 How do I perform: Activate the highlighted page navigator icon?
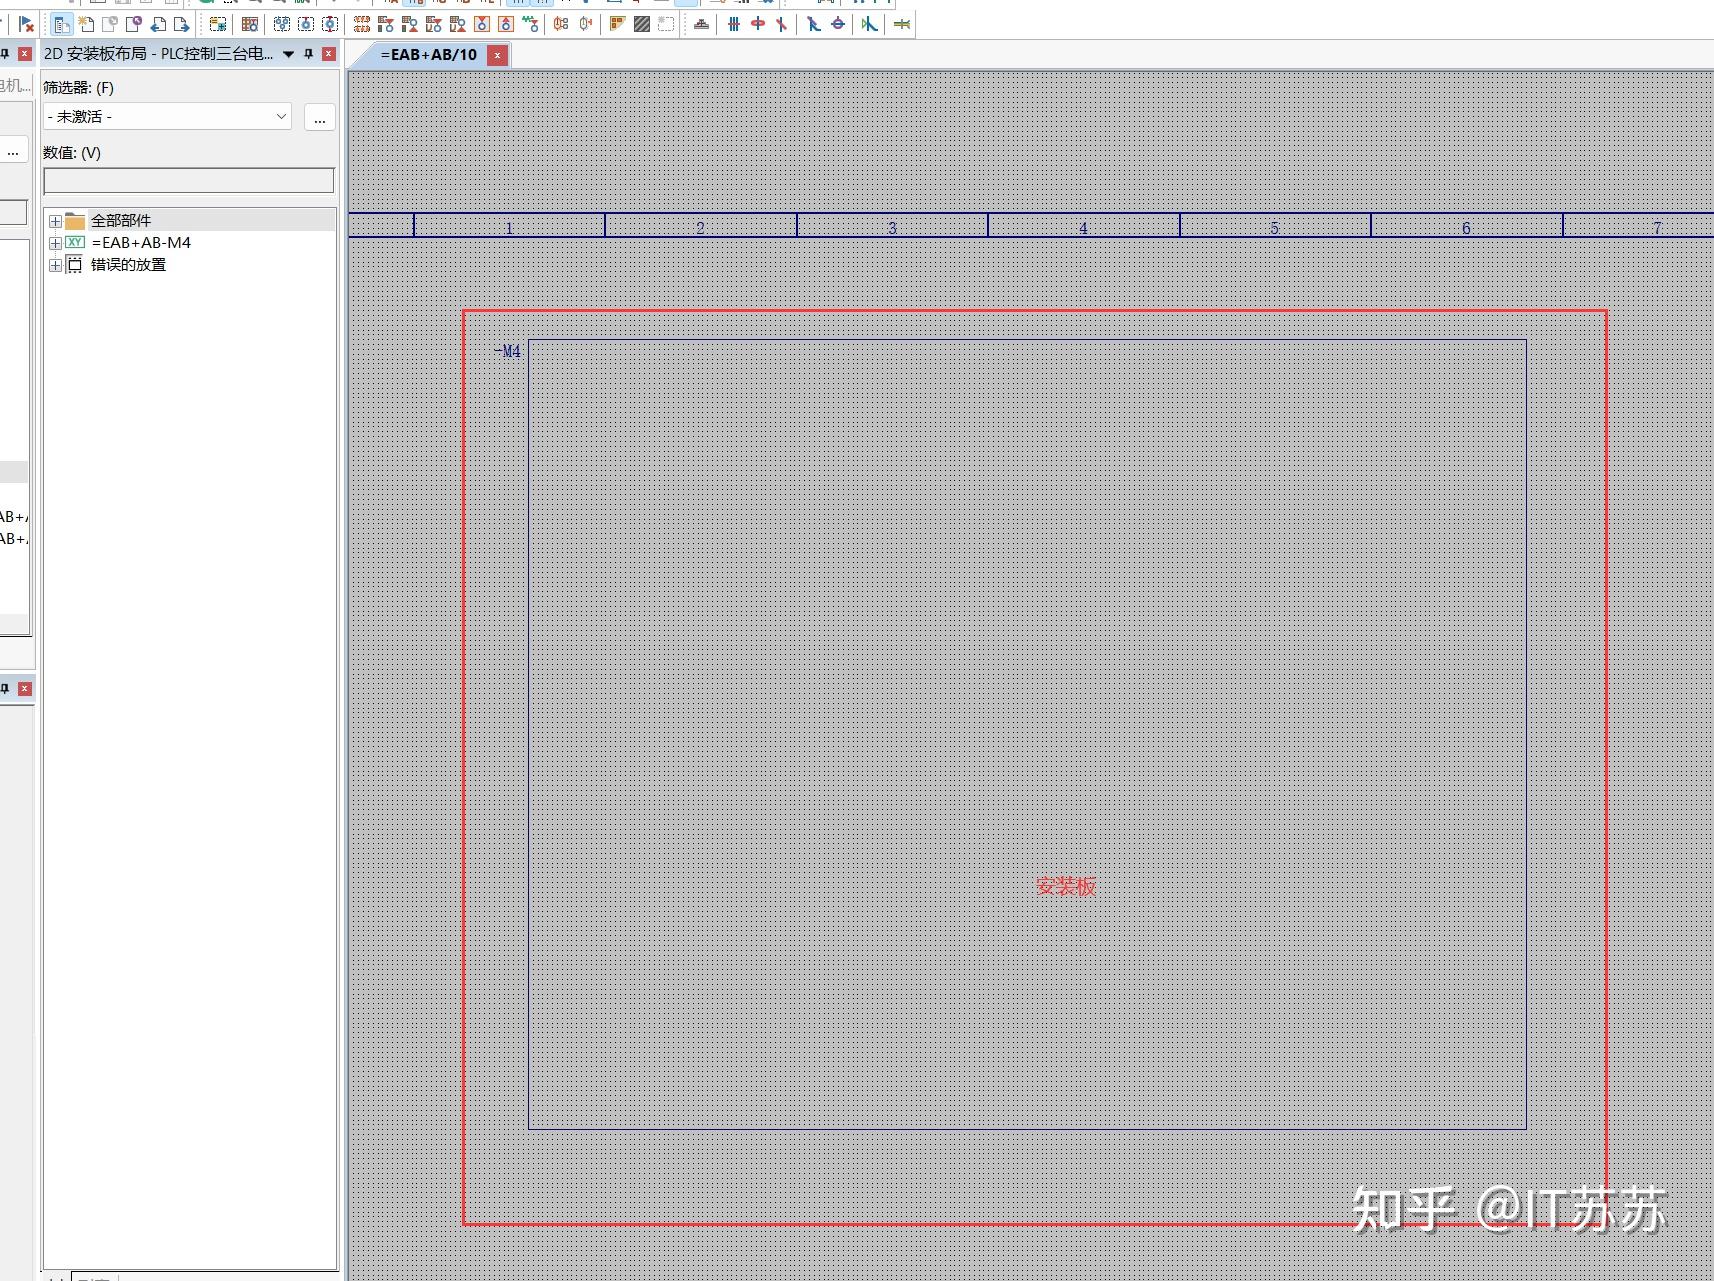(x=63, y=25)
